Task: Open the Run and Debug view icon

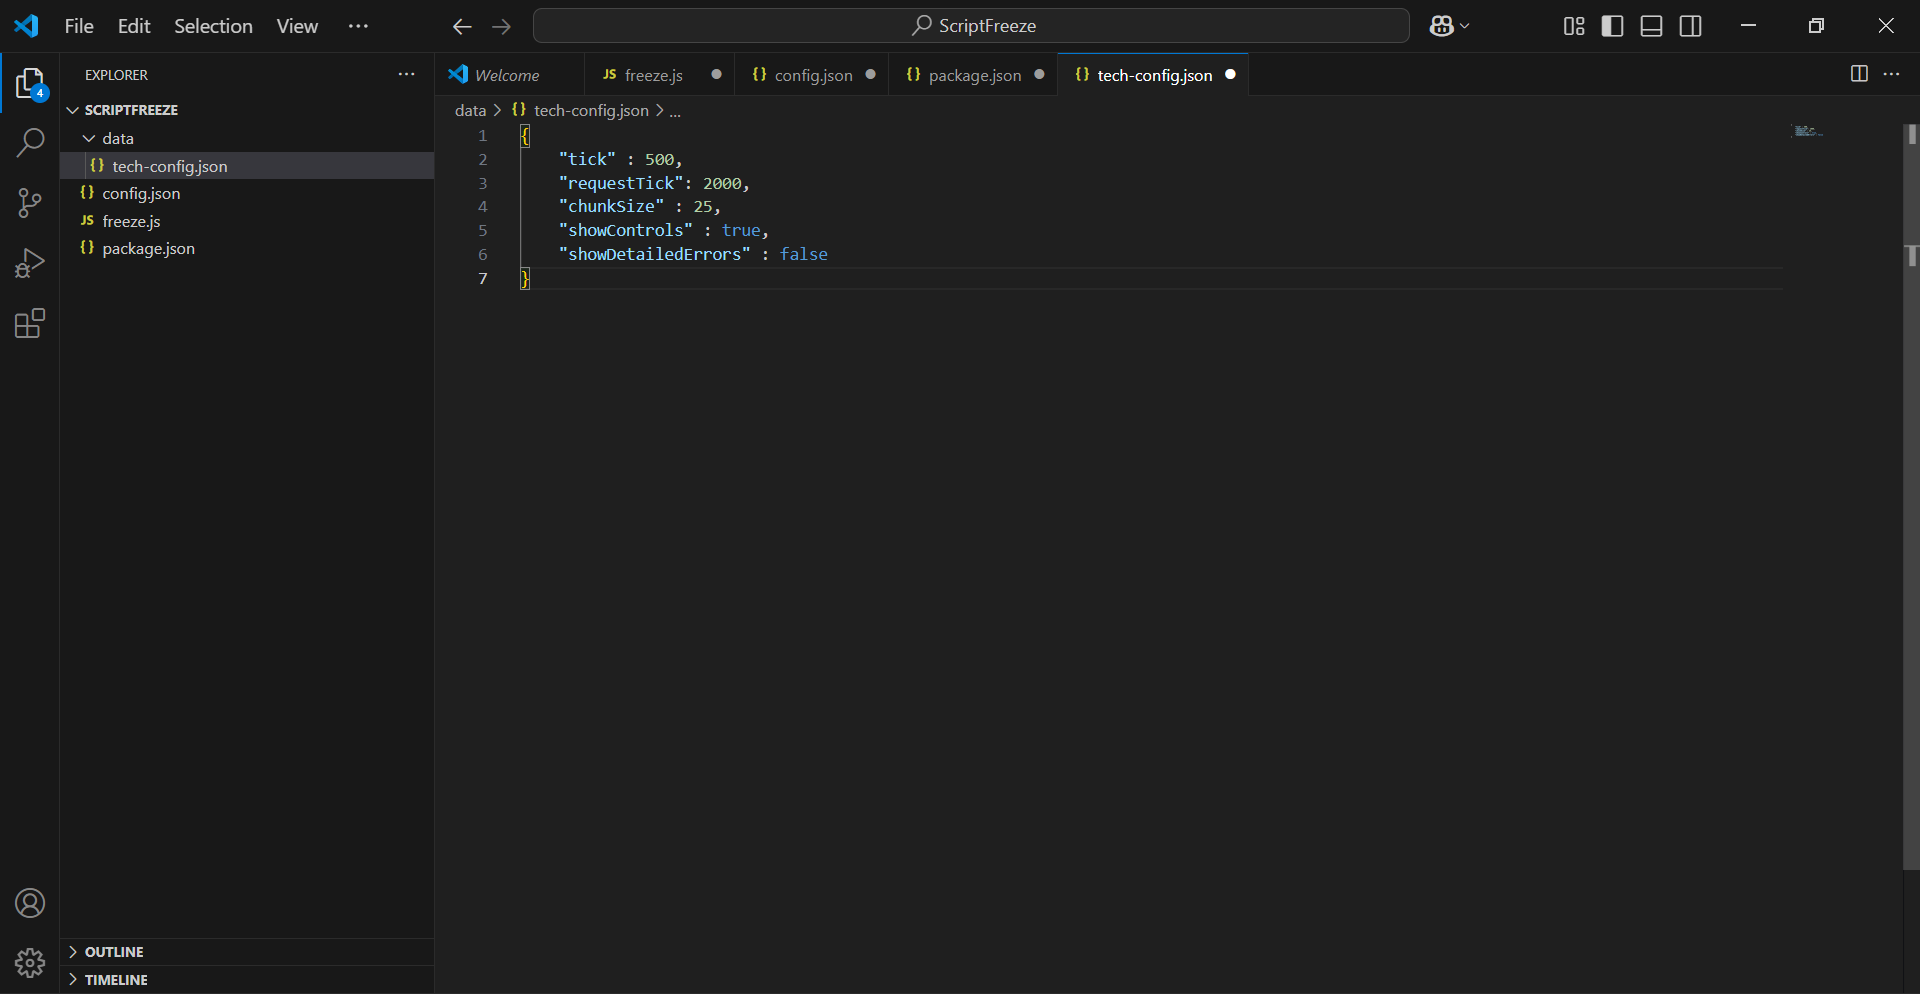Action: pyautogui.click(x=30, y=263)
